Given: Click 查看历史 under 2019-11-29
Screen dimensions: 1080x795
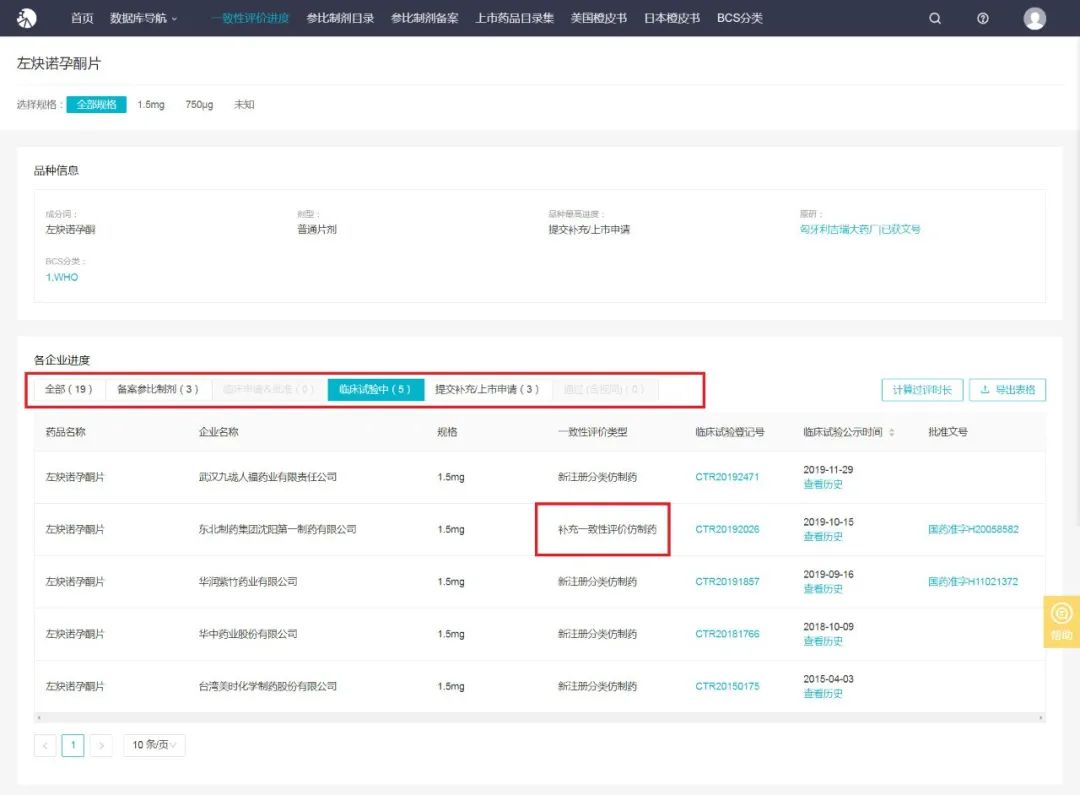Looking at the screenshot, I should [x=823, y=484].
